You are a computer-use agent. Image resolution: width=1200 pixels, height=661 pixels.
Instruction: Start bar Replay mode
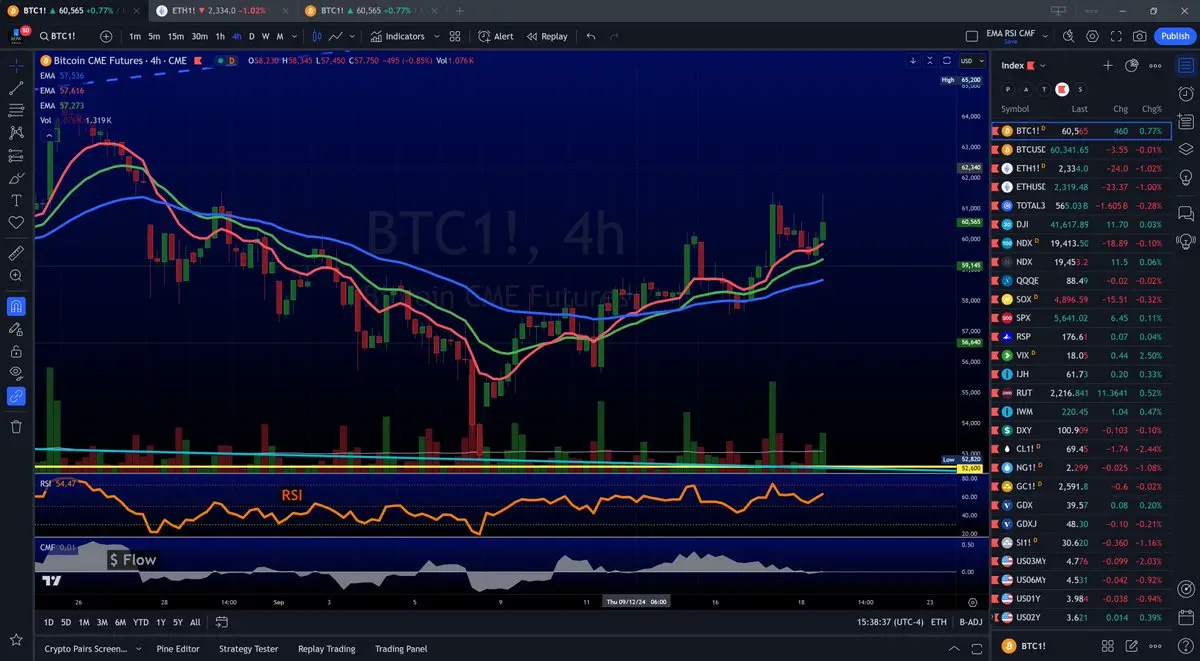546,36
